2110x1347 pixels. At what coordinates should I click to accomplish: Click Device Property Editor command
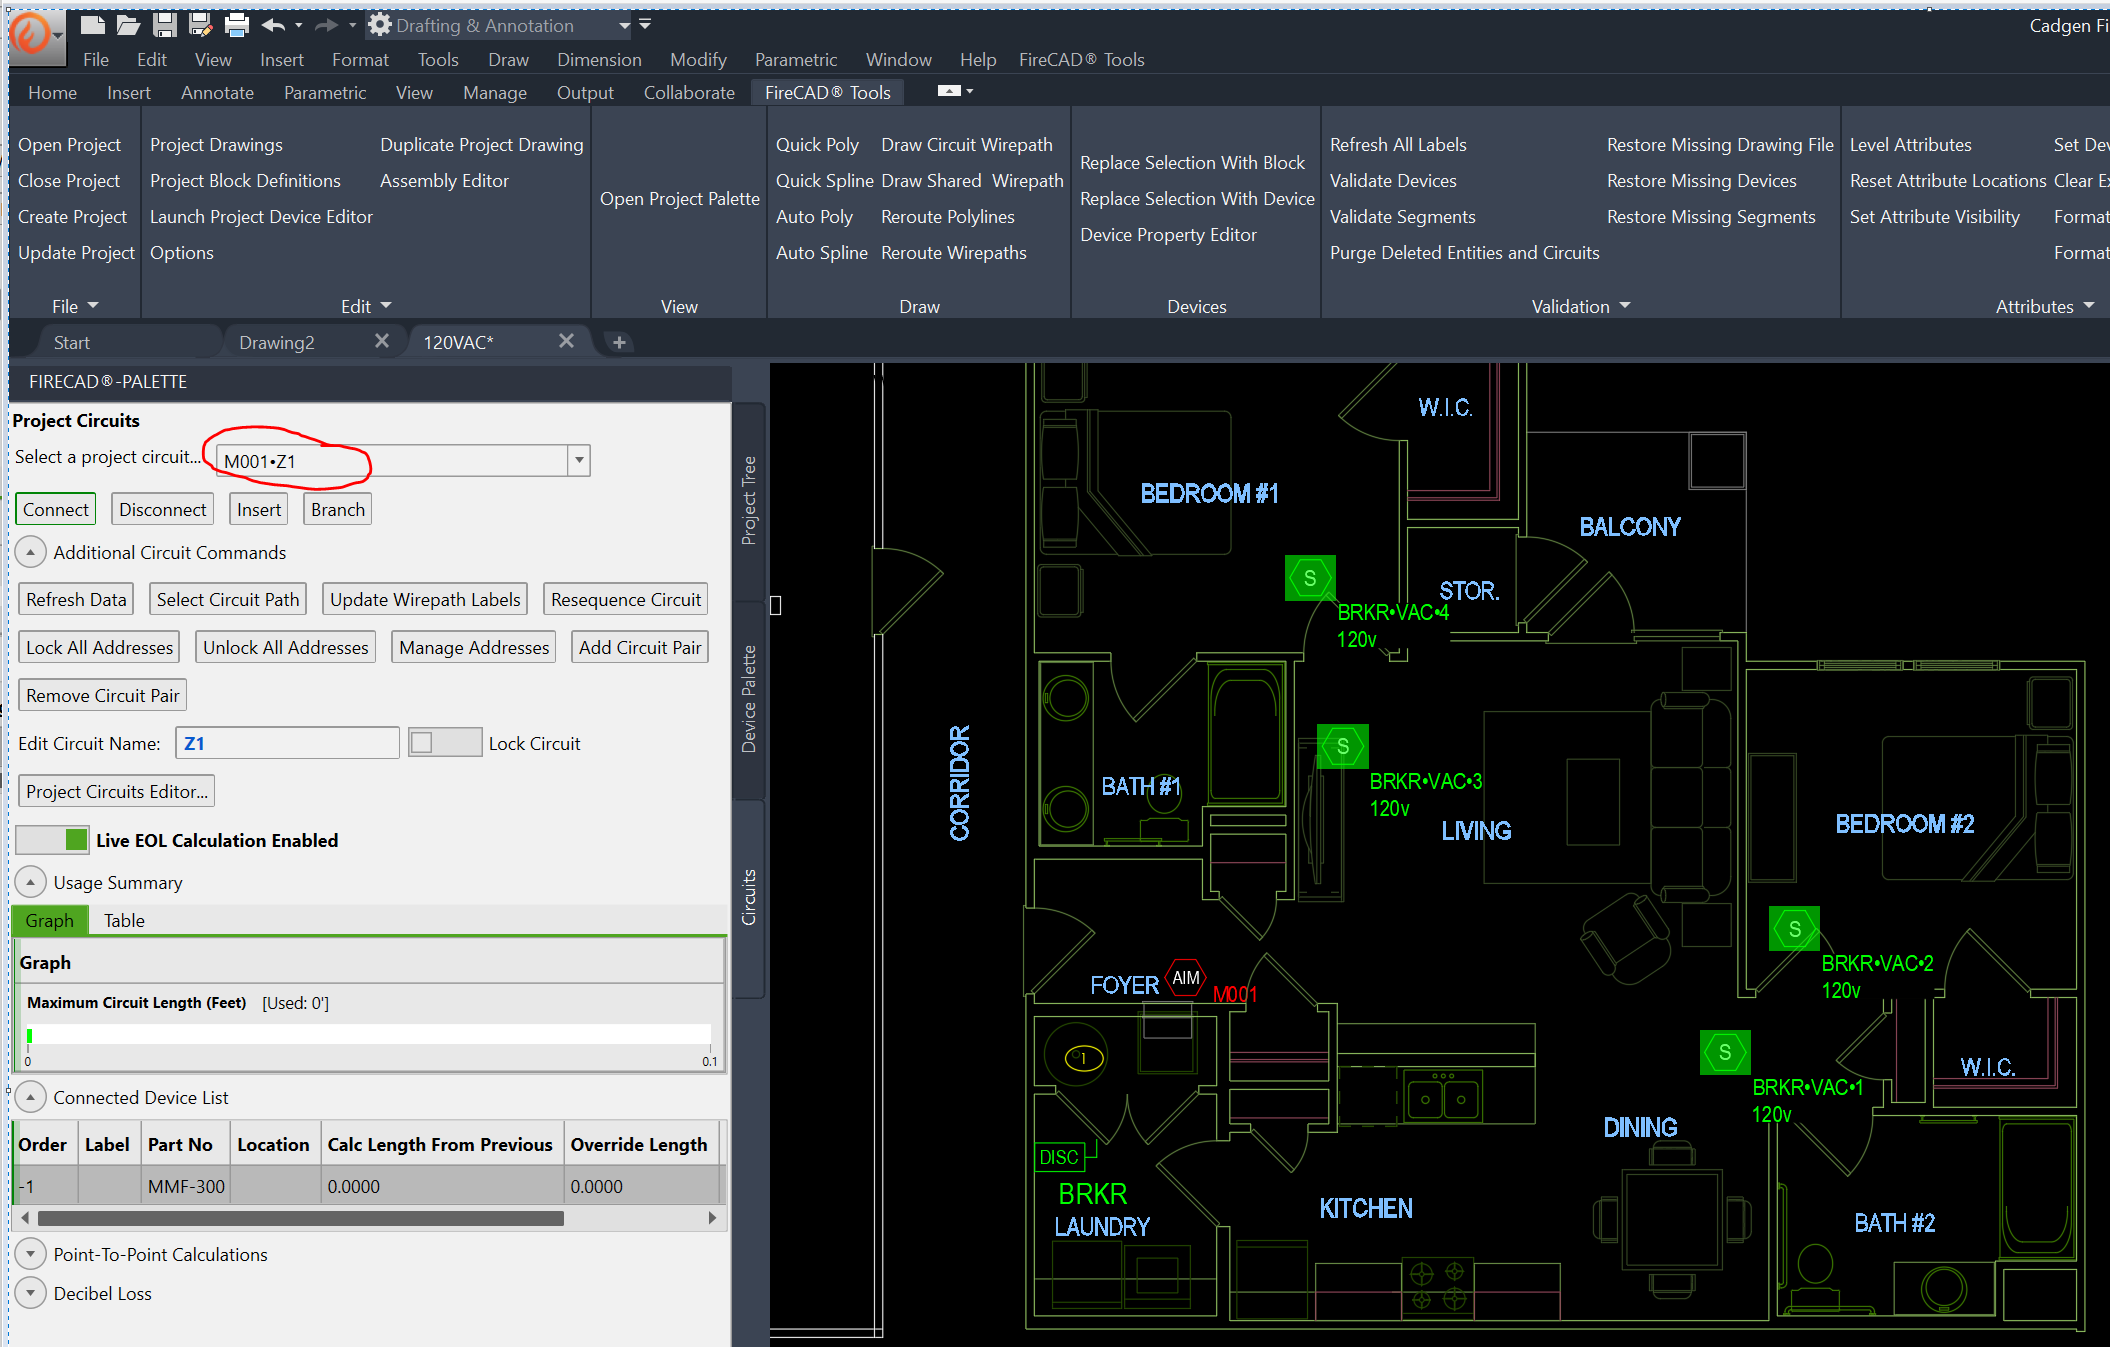[x=1168, y=234]
